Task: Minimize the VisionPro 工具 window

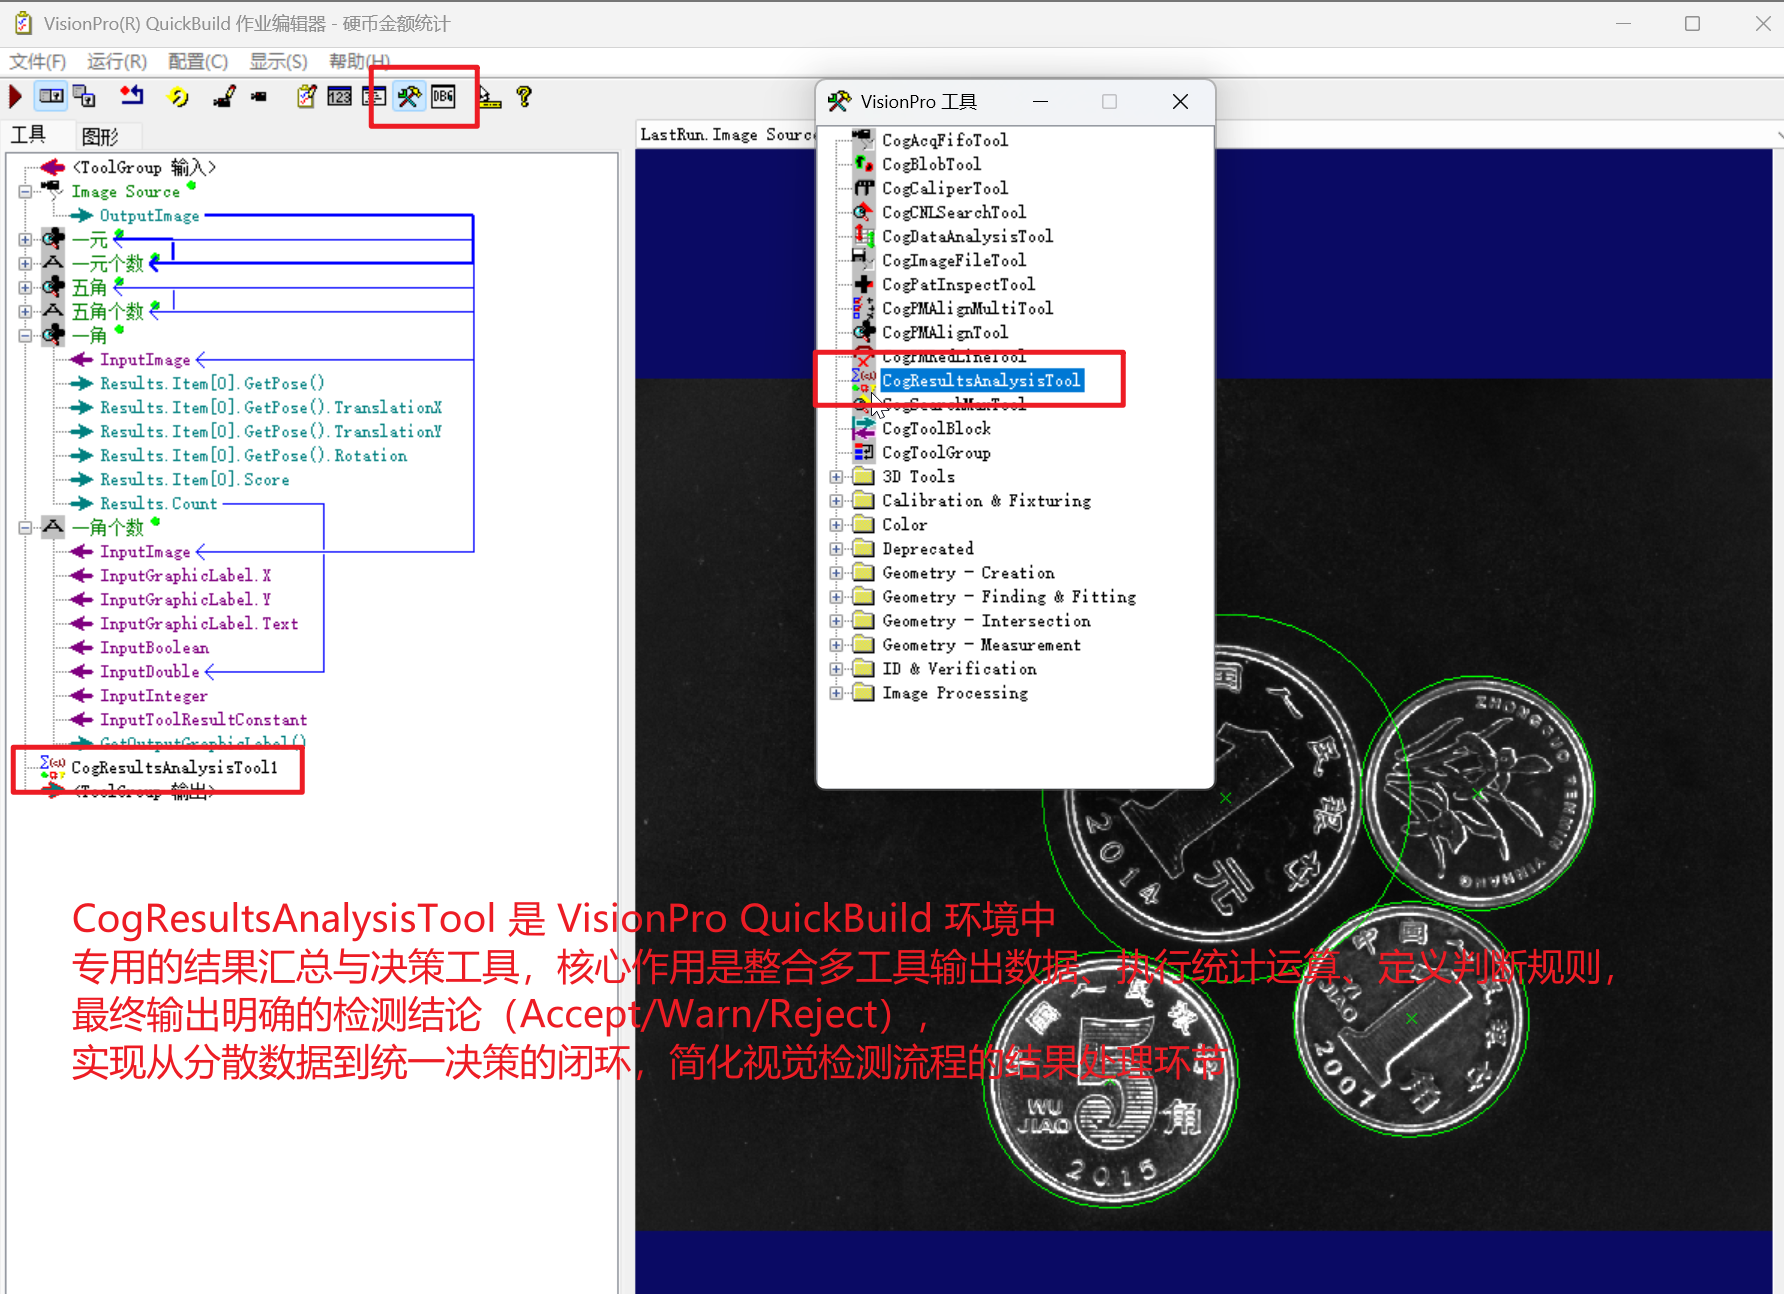Action: coord(1040,101)
